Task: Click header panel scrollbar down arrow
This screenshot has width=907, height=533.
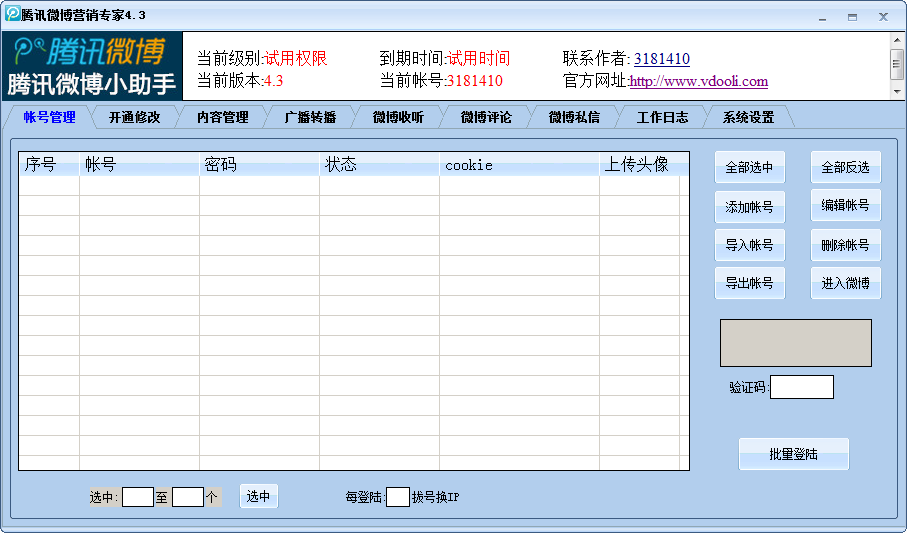Action: click(x=897, y=91)
